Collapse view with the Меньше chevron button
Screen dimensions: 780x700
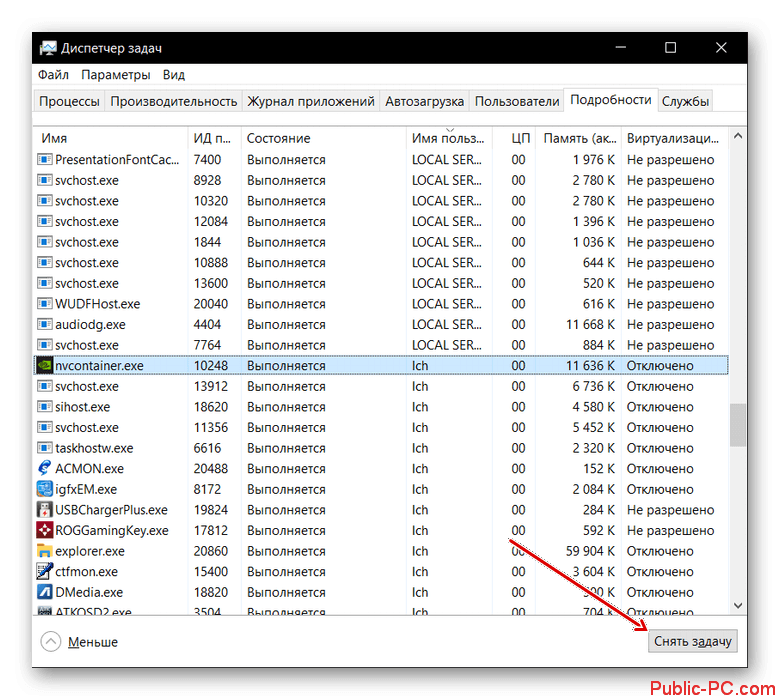[x=51, y=642]
